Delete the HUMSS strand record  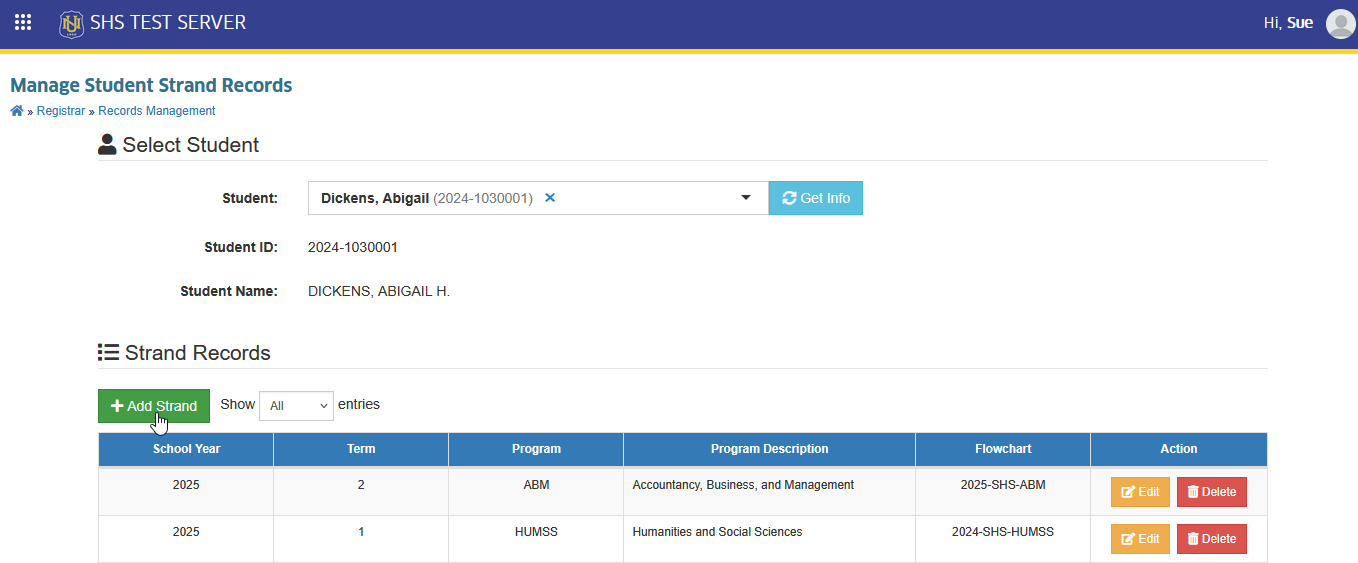tap(1212, 539)
